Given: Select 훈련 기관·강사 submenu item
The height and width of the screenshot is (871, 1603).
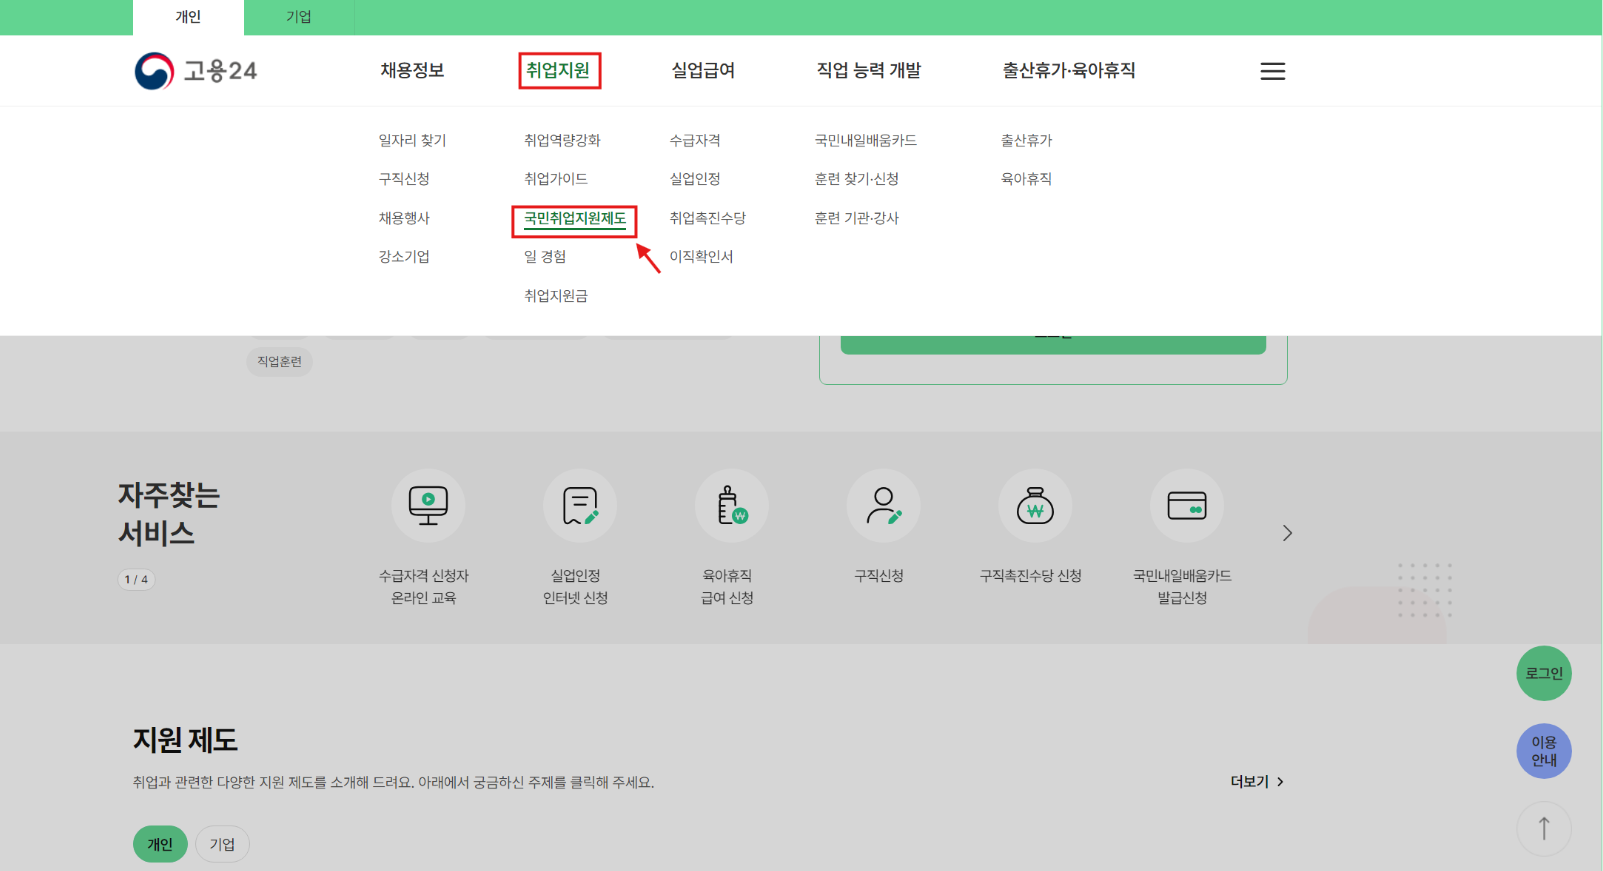Looking at the screenshot, I should click(x=857, y=218).
